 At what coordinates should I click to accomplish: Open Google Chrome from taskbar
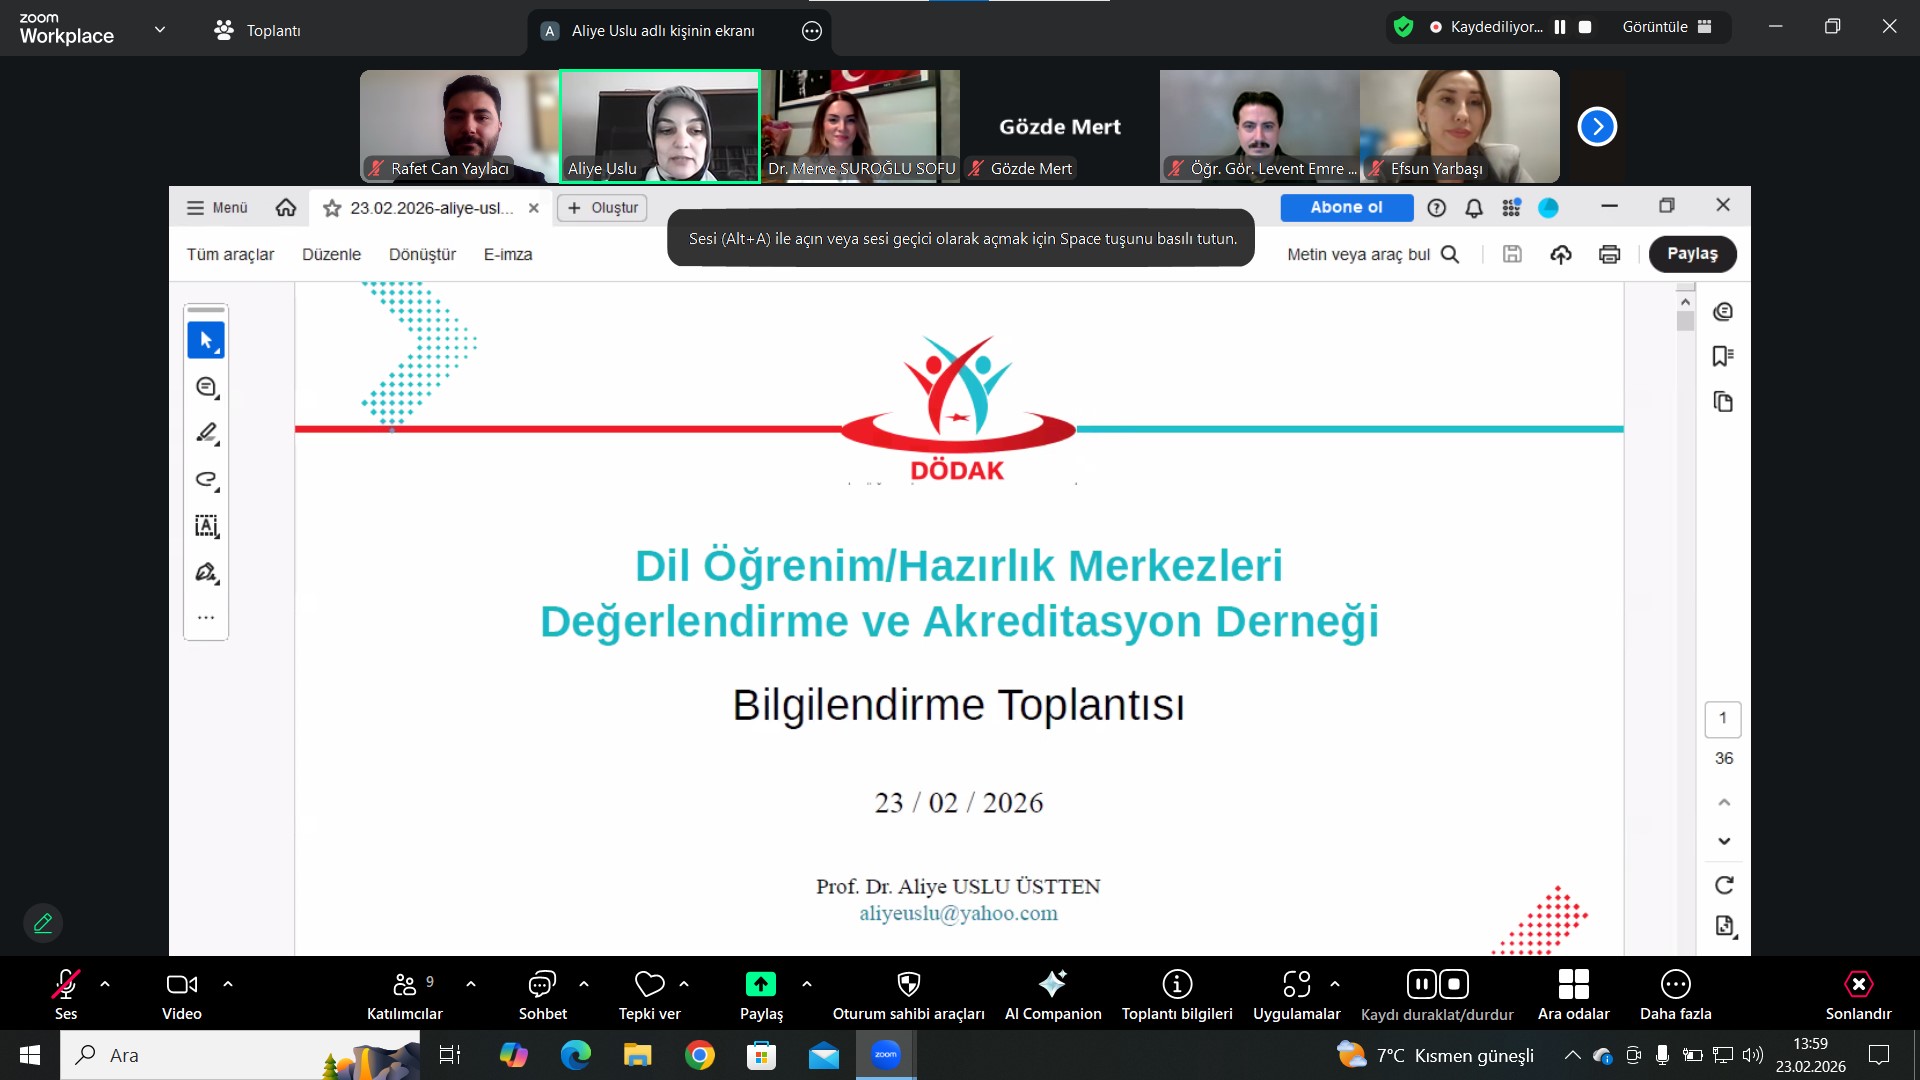[x=700, y=1055]
